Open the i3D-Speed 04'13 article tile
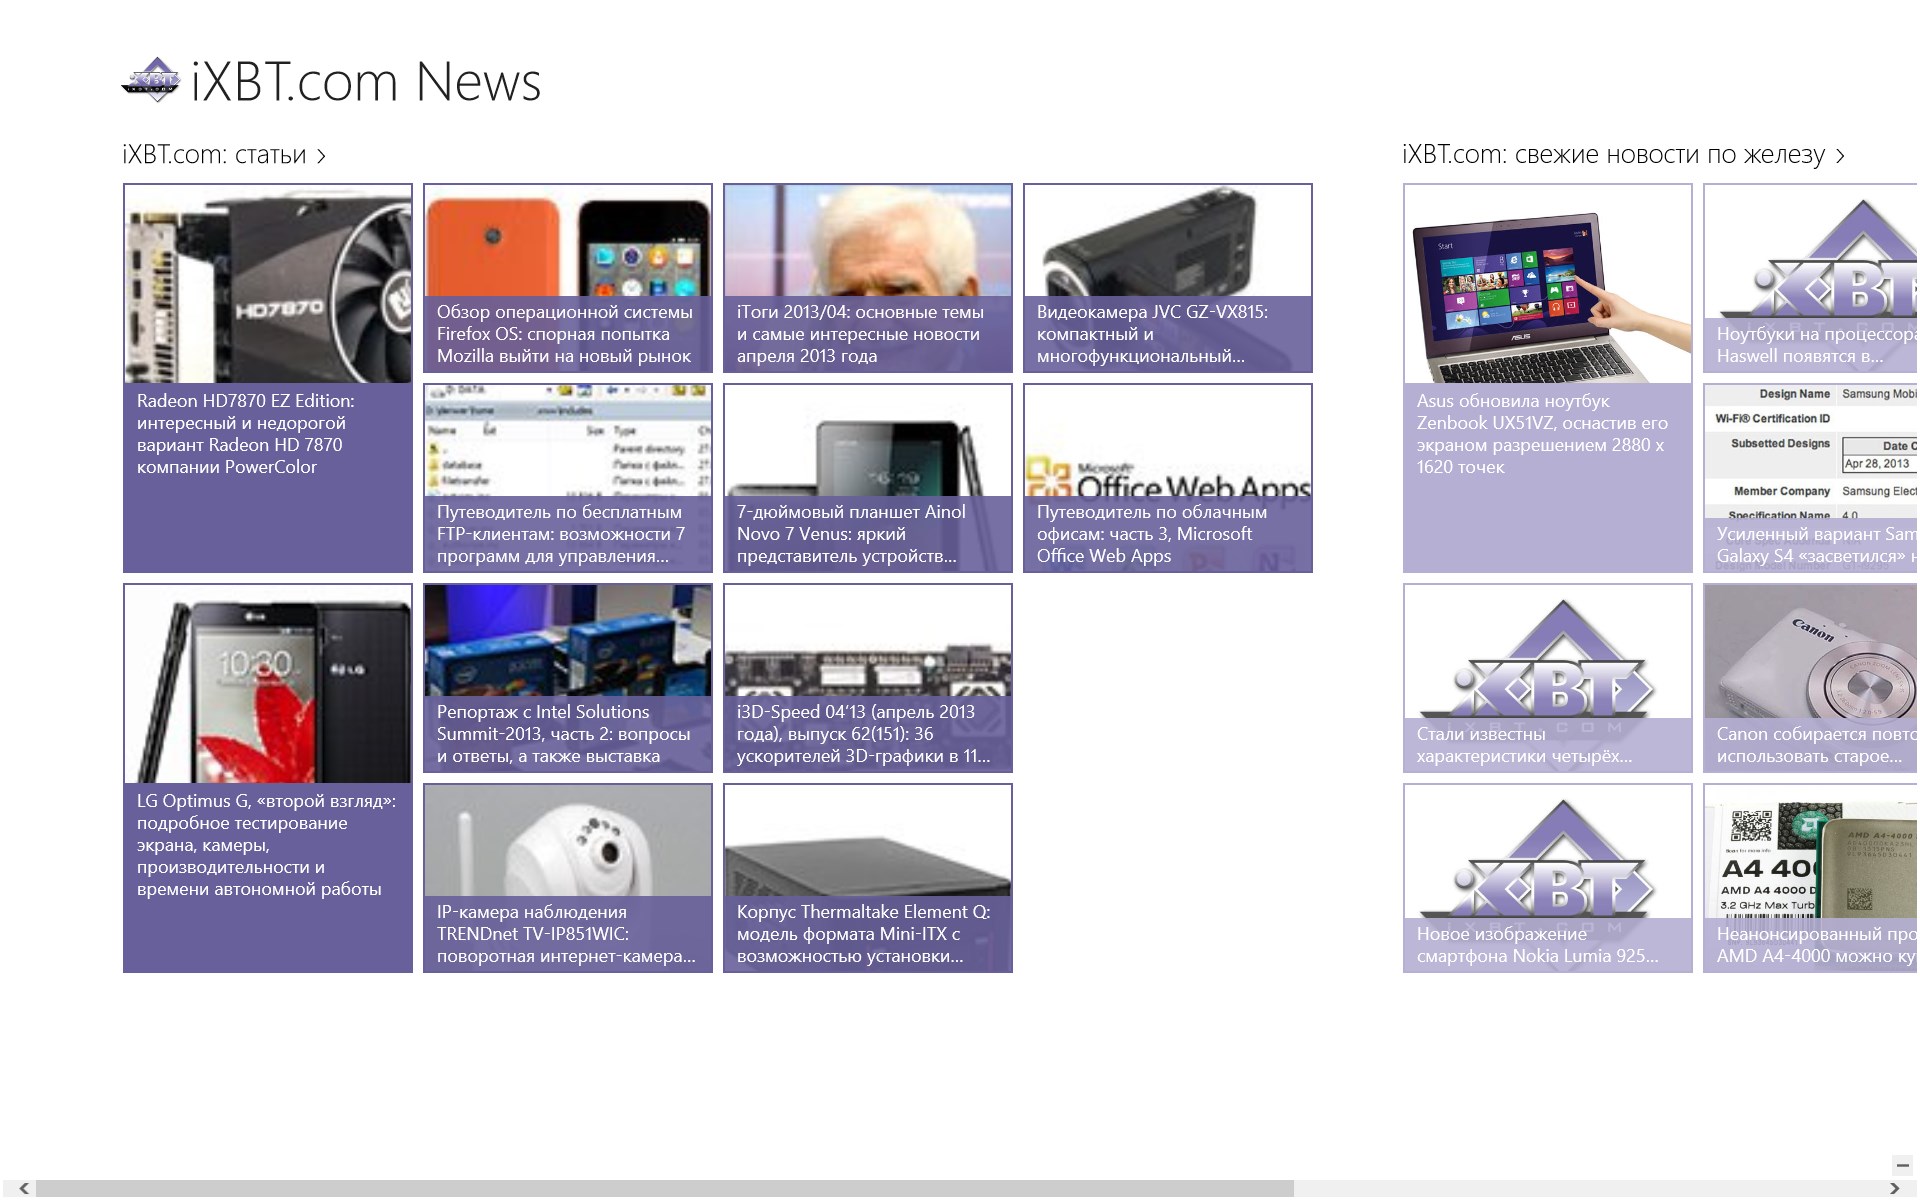The height and width of the screenshot is (1200, 1920). [868, 678]
